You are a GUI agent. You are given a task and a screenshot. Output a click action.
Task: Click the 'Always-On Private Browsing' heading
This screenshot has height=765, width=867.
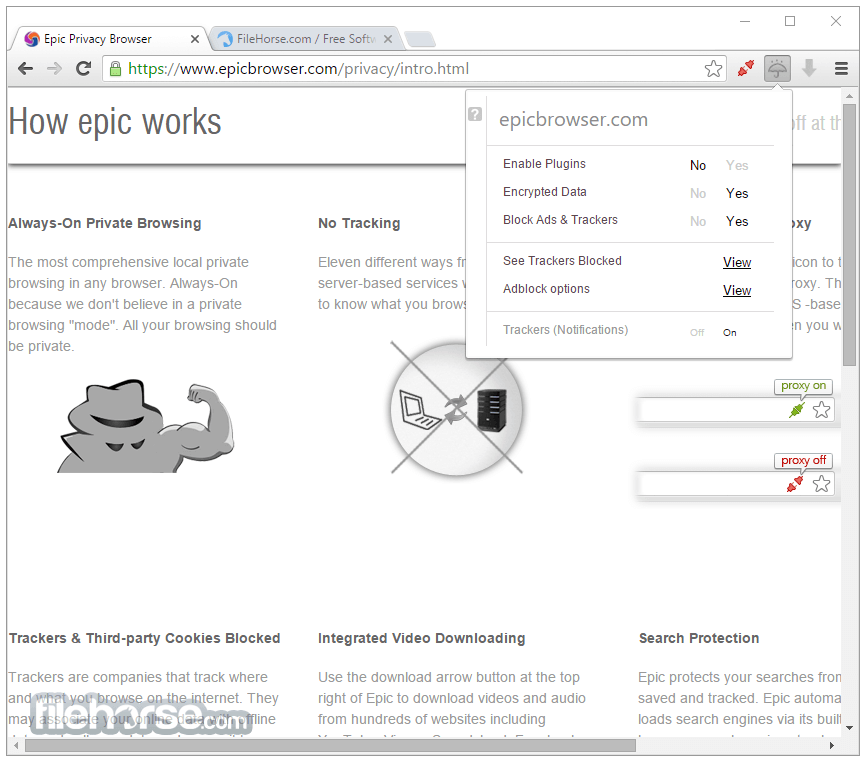coord(105,223)
